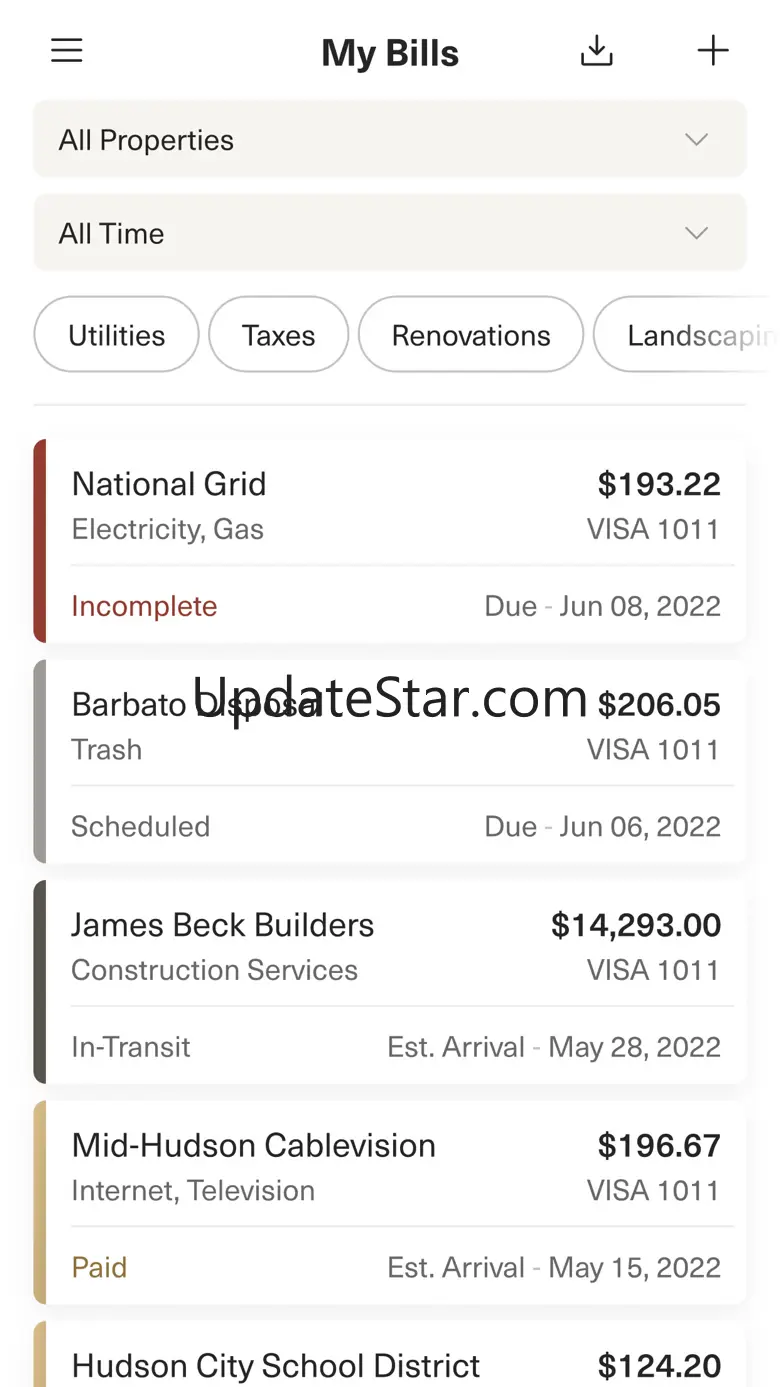Open the hamburger menu
Image resolution: width=780 pixels, height=1387 pixels.
tap(67, 51)
